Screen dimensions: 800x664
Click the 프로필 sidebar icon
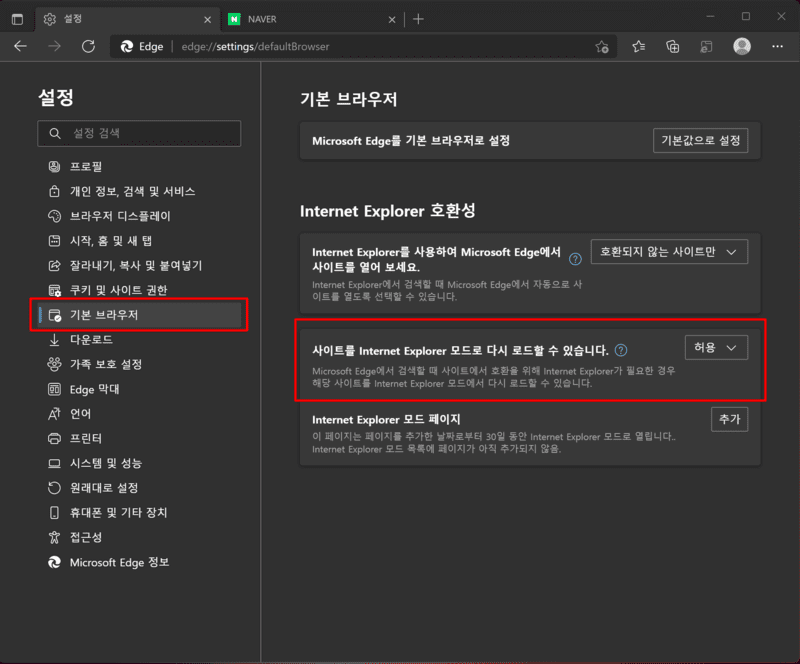click(x=54, y=166)
